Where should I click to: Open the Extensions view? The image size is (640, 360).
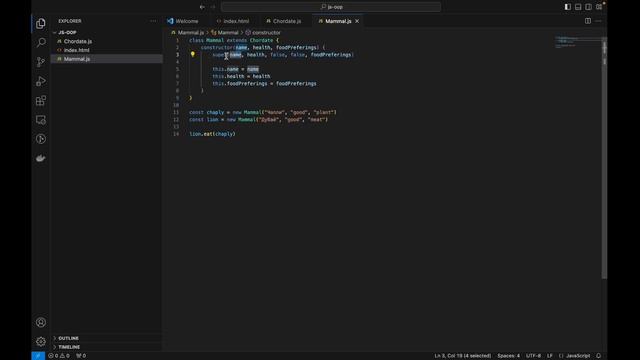coord(41,100)
